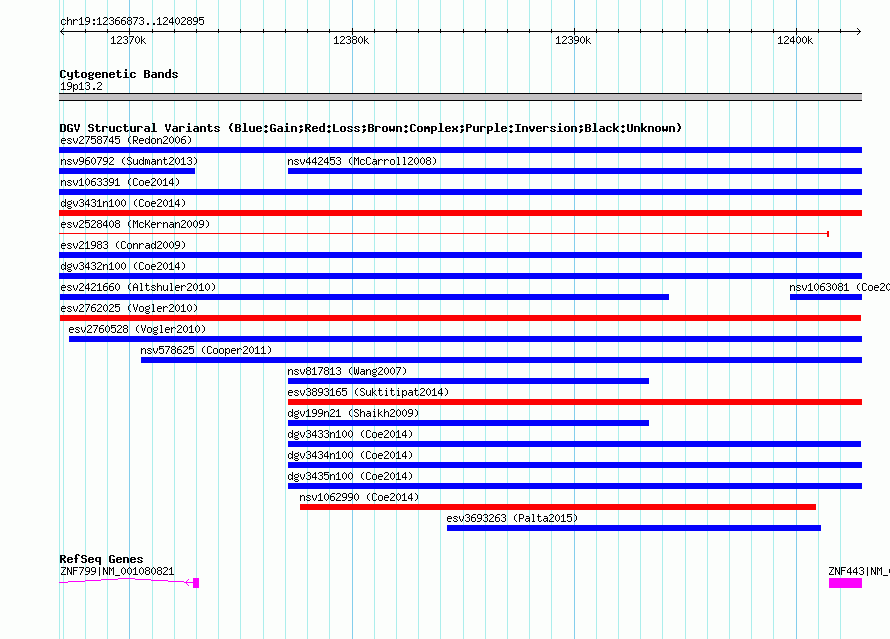
Task: Click the nsv1063081 short blue bar
Action: pyautogui.click(x=826, y=297)
